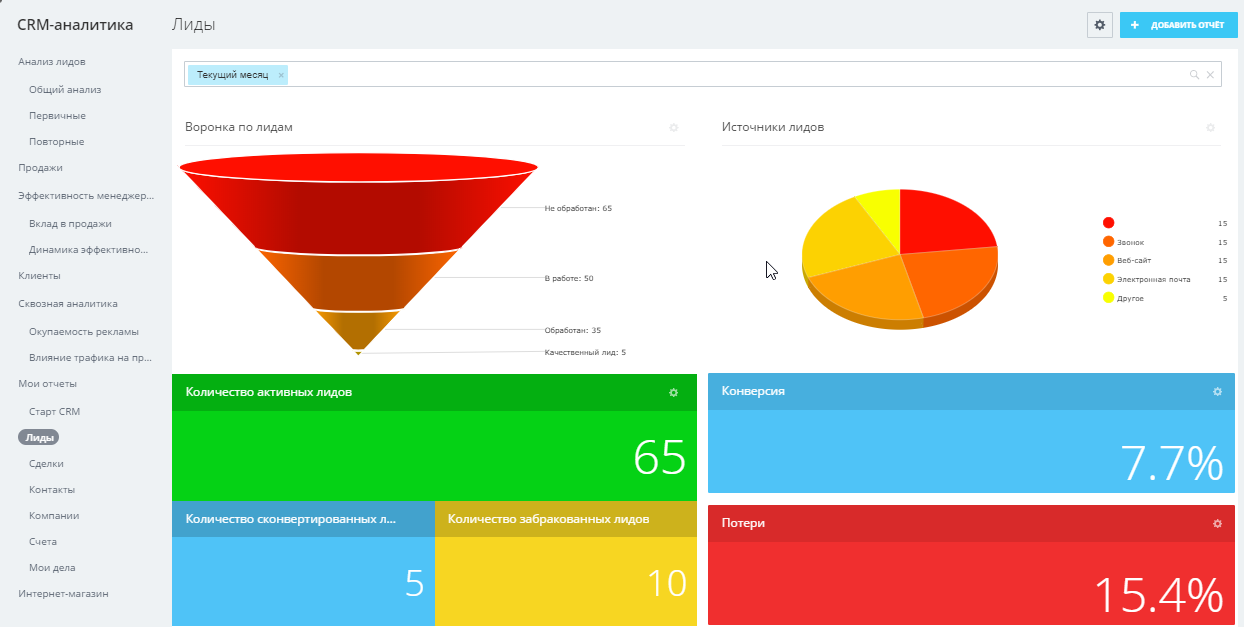Screen dimensions: 1244x627
Task: Click the Веб-сайт legend swatch
Action: point(1108,260)
